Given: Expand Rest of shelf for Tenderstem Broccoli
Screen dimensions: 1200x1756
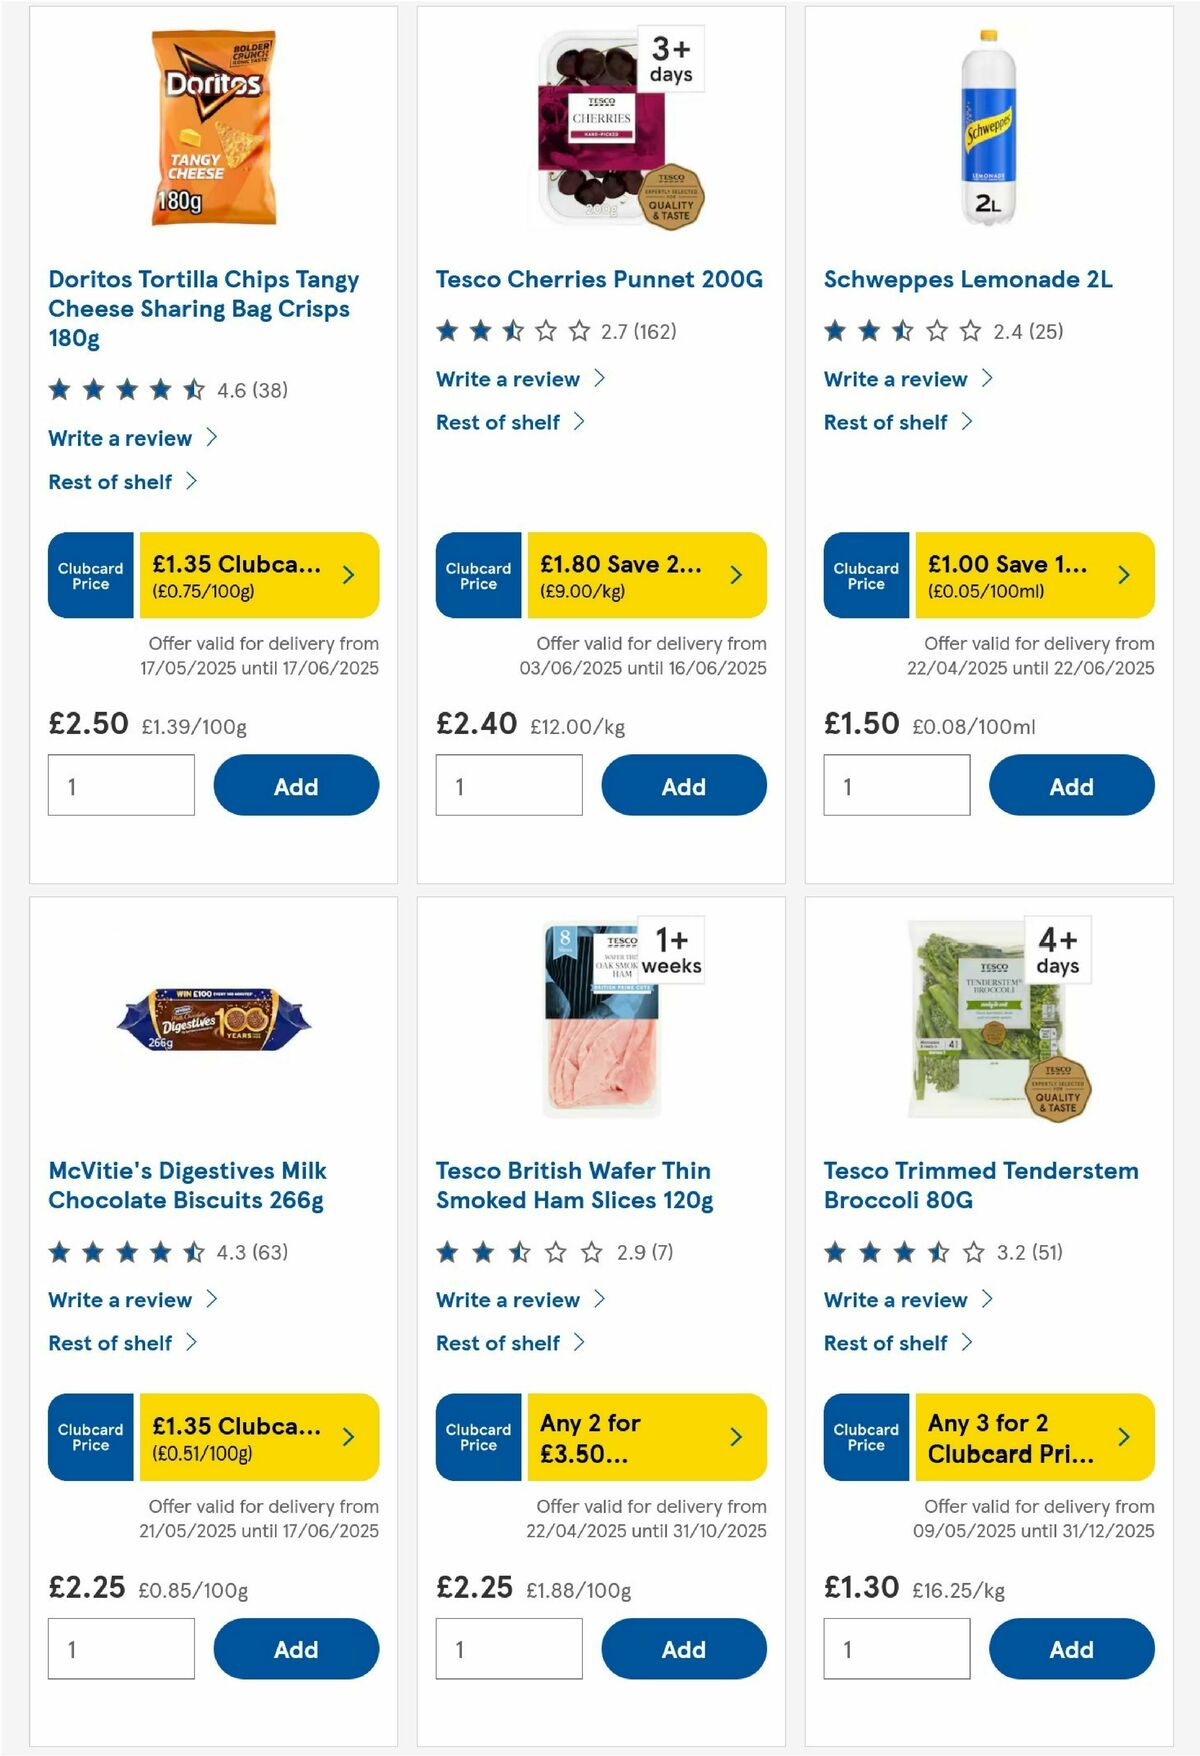Looking at the screenshot, I should [x=886, y=1343].
